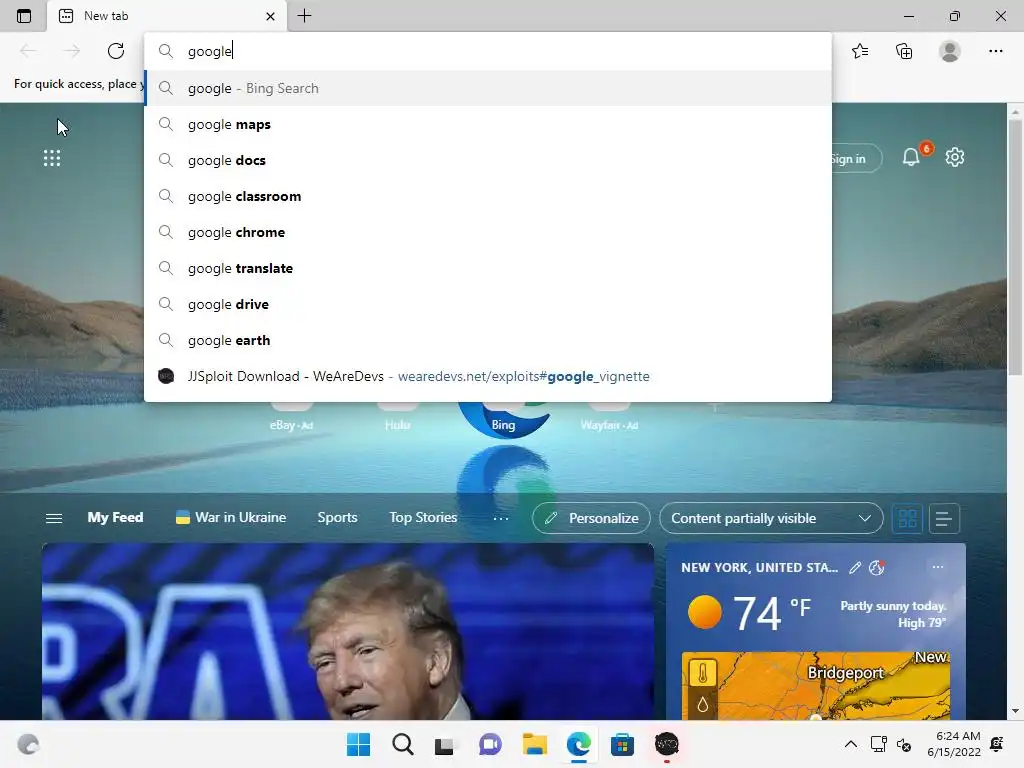The width and height of the screenshot is (1024, 768).
Task: Click the scrollbar down arrow
Action: coord(1015,711)
